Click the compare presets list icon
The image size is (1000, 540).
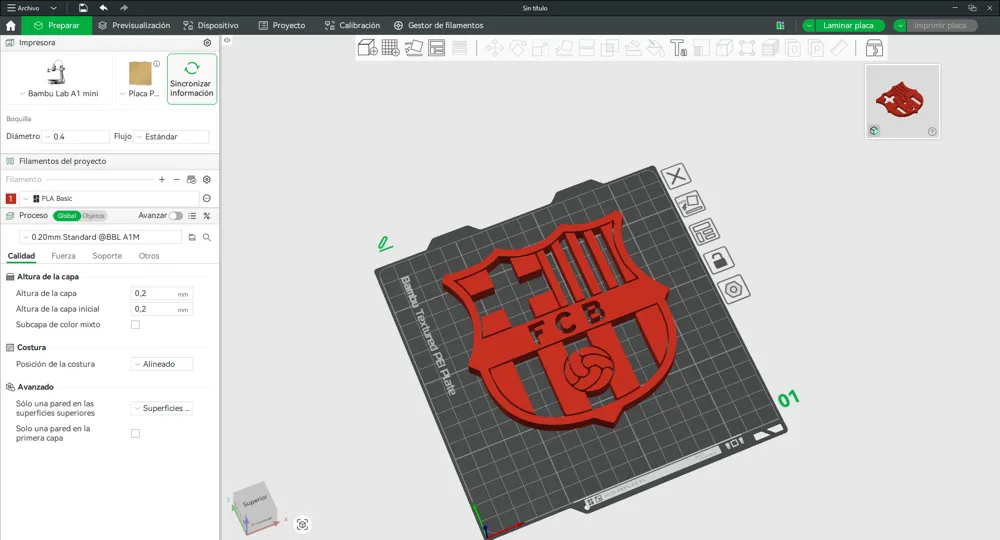(192, 216)
